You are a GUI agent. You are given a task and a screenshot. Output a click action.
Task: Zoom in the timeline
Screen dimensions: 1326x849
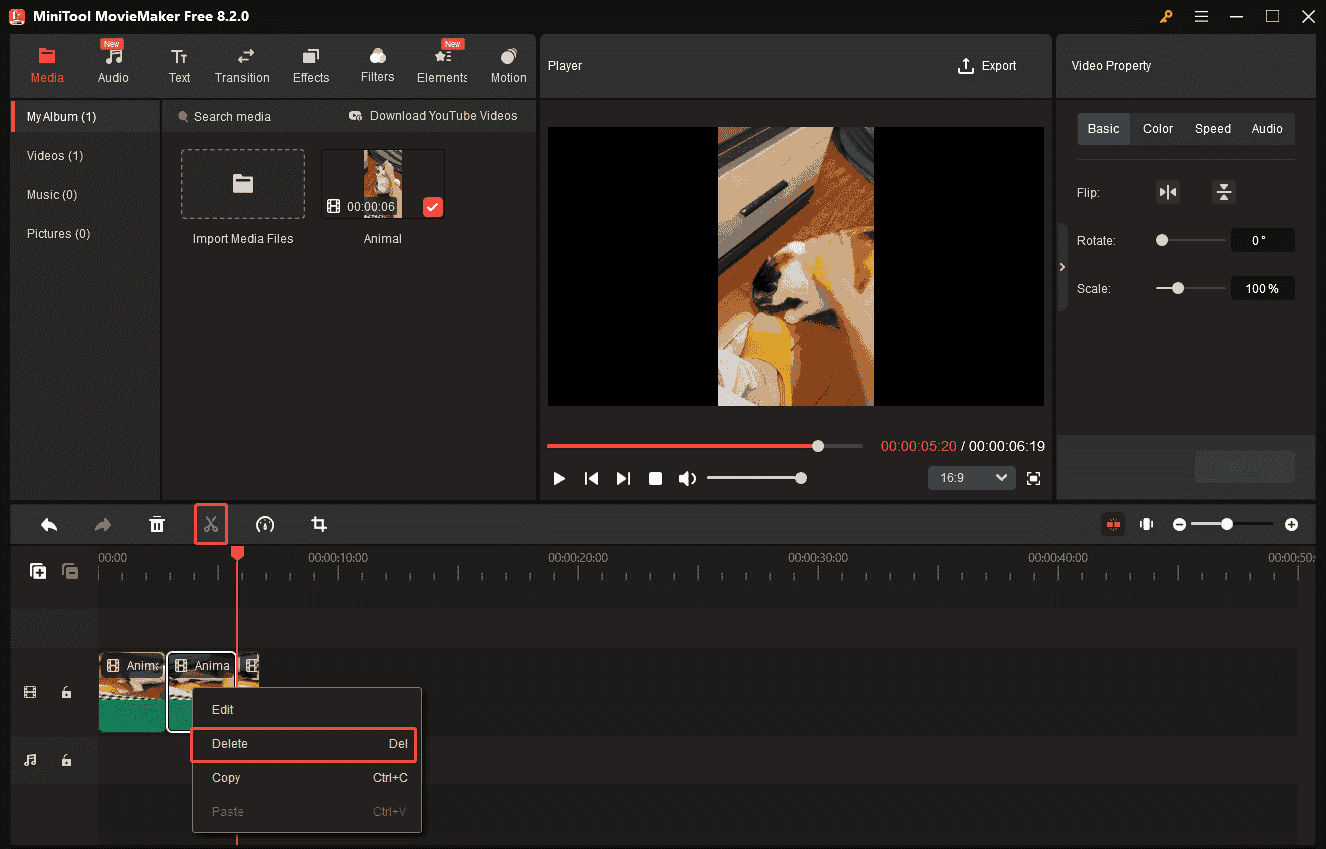[1292, 524]
